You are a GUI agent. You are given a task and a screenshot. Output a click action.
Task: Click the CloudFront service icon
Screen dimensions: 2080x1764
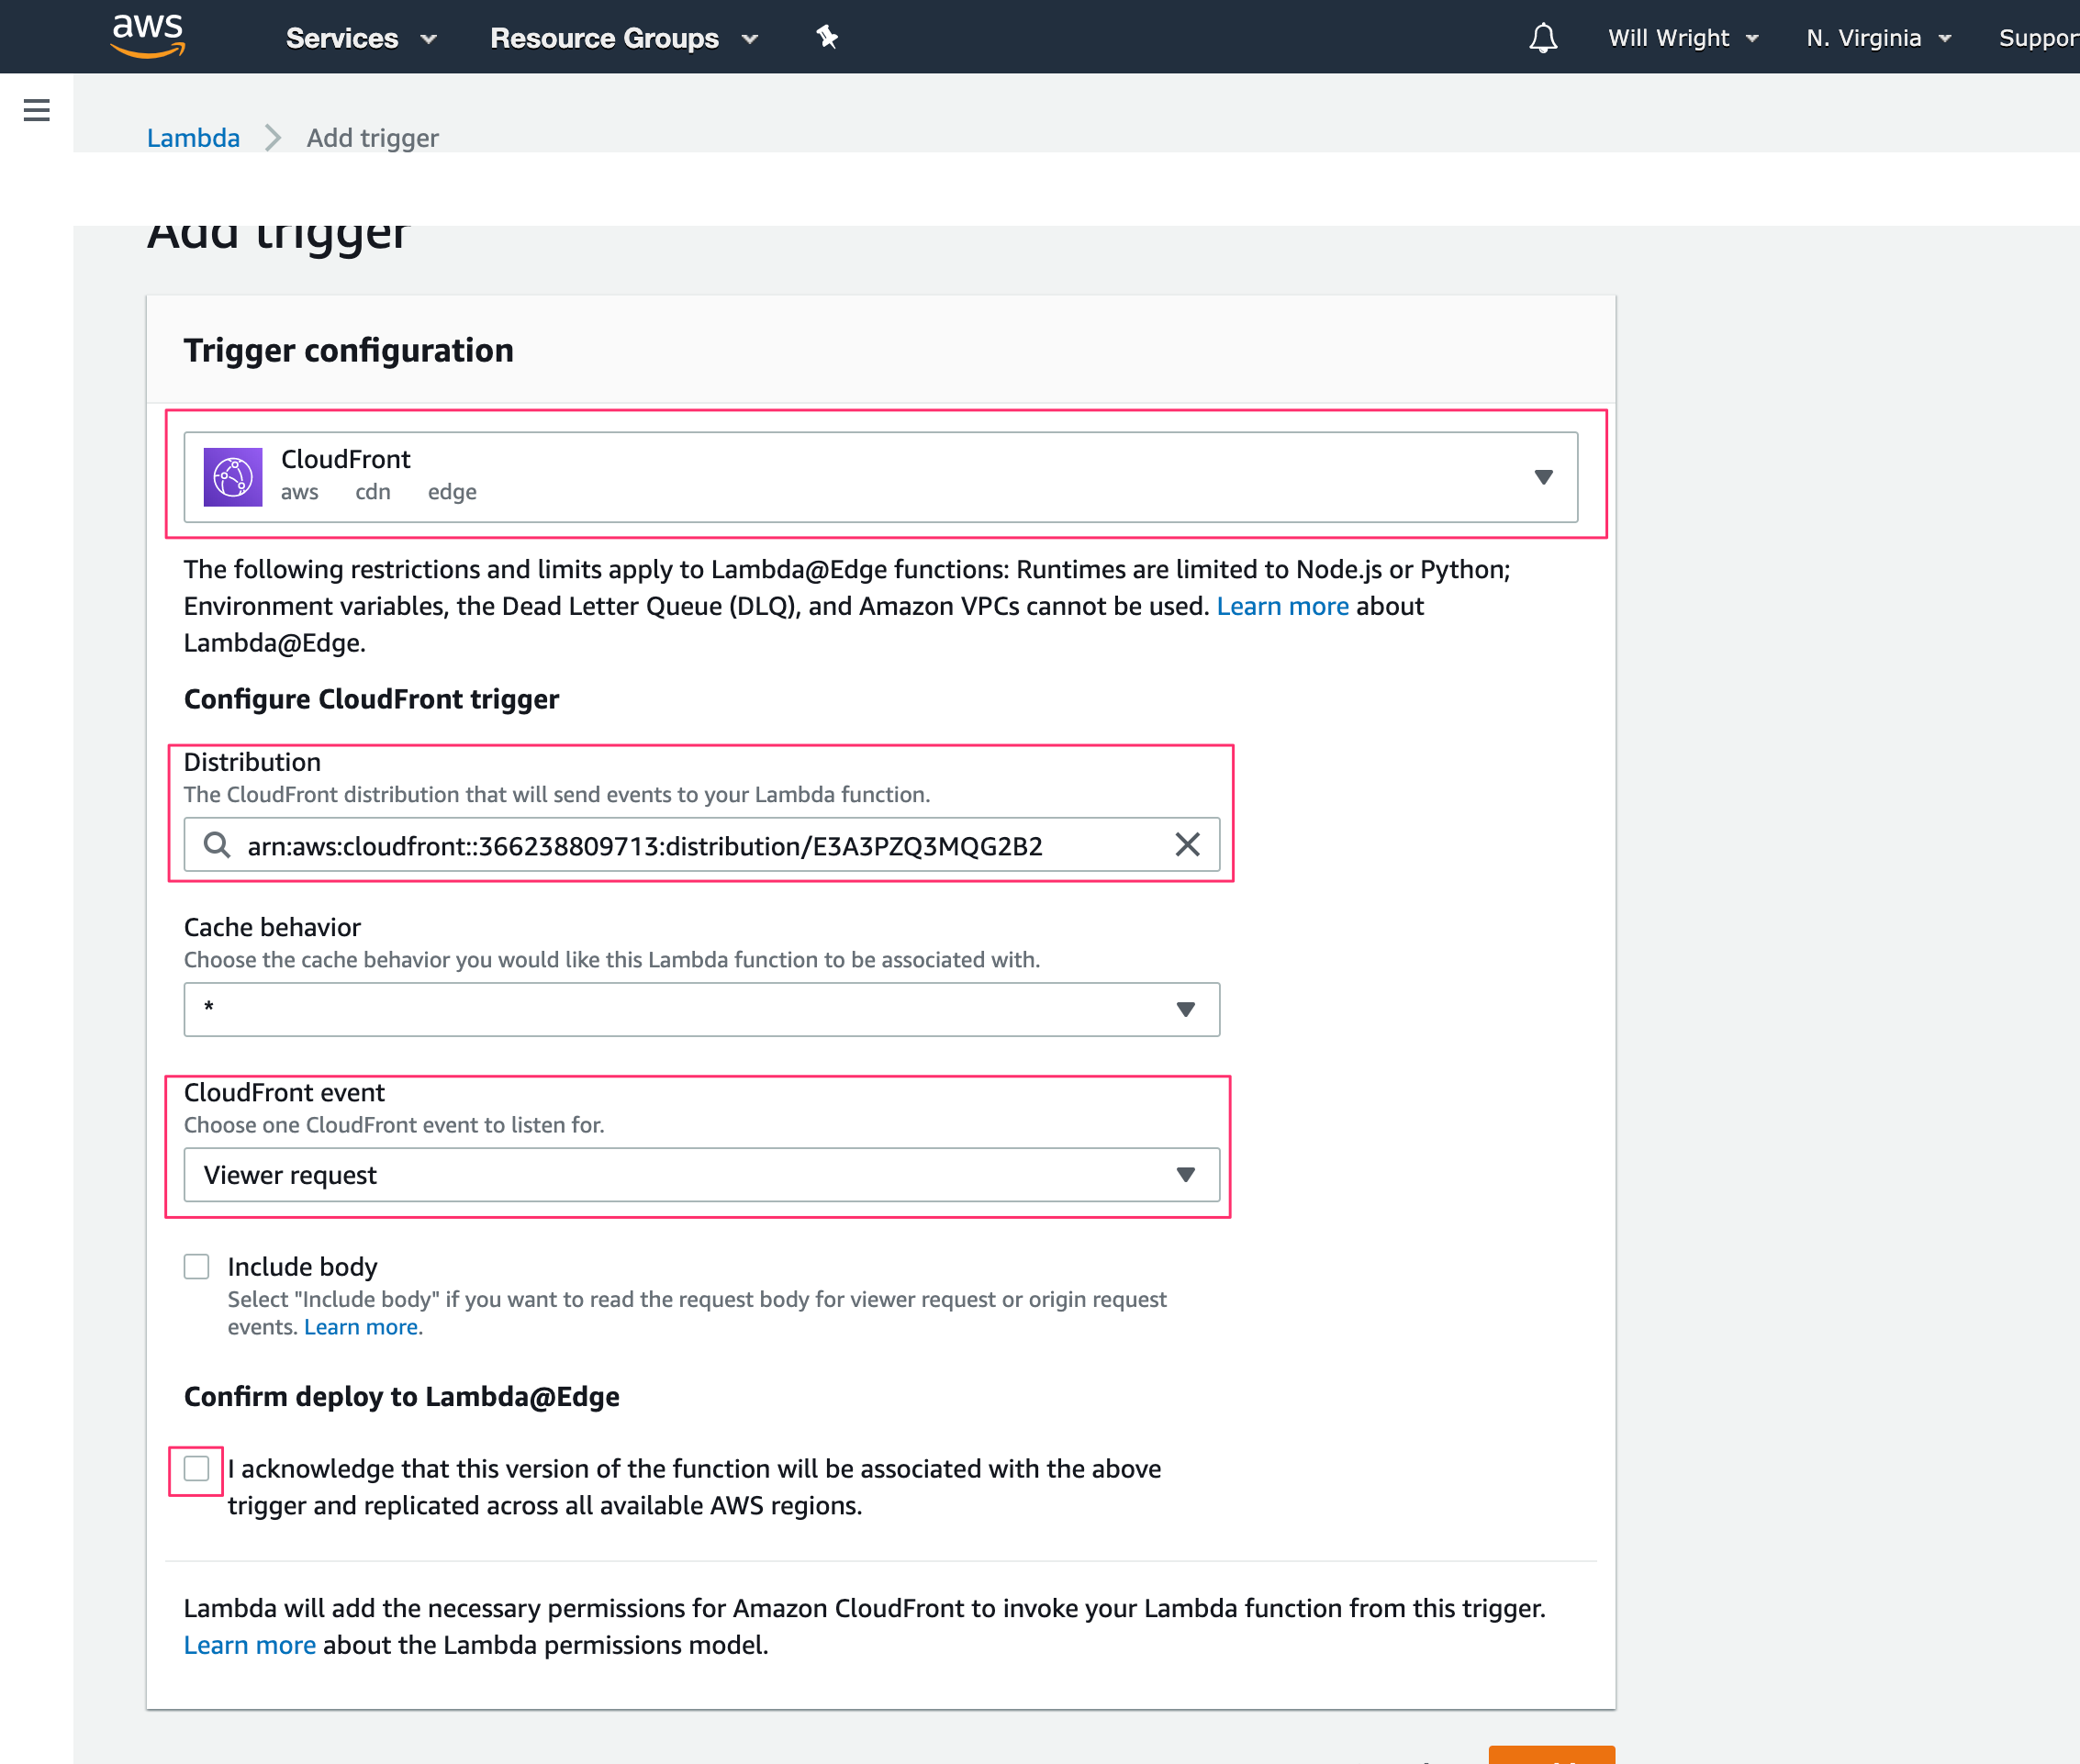point(233,477)
